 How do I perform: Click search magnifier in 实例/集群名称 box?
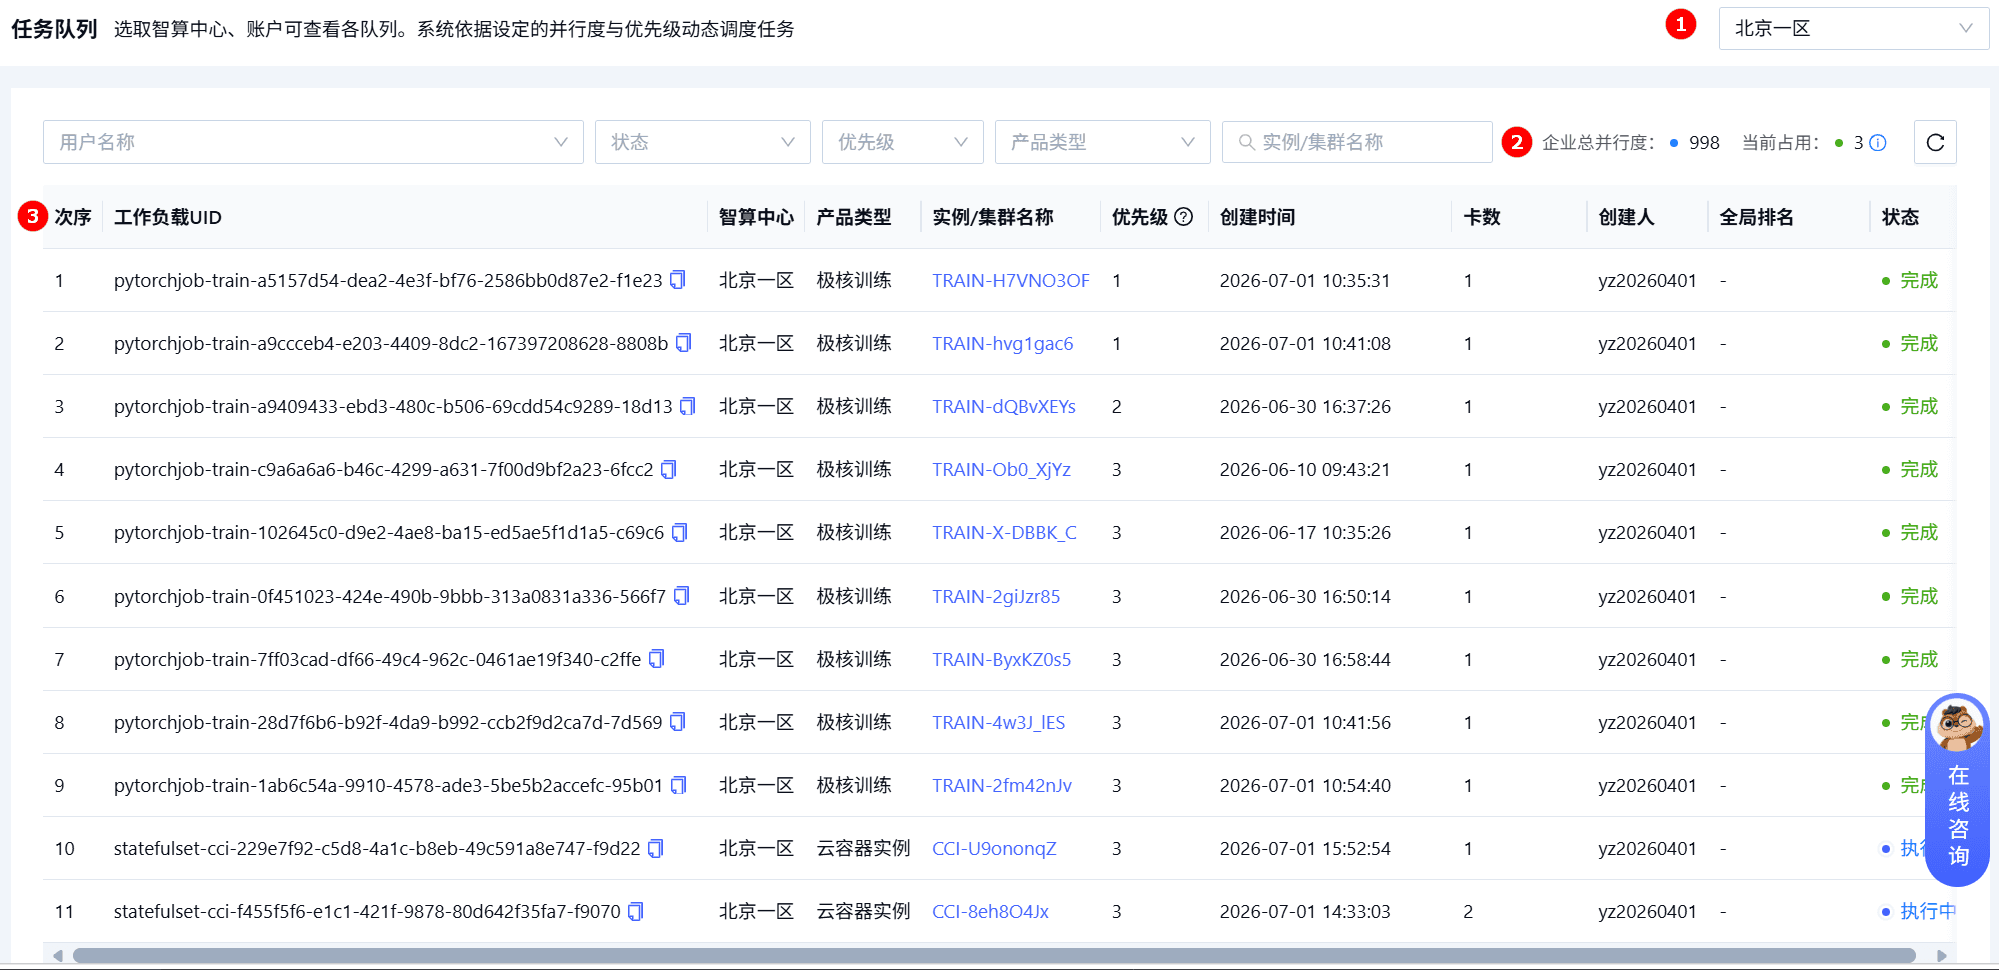[1247, 142]
